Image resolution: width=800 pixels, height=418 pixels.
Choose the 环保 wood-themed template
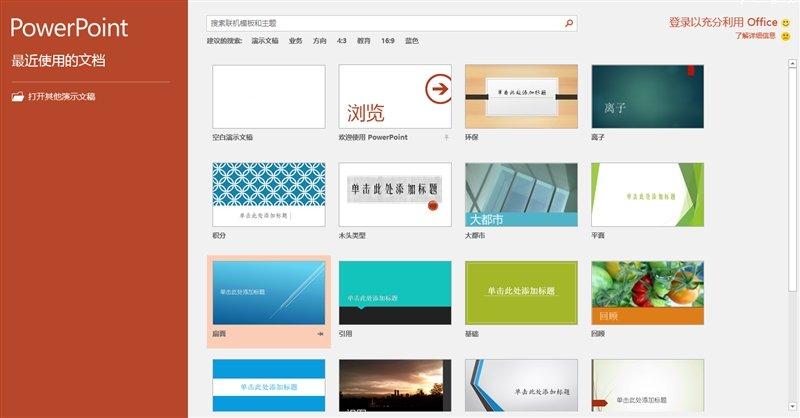(521, 96)
